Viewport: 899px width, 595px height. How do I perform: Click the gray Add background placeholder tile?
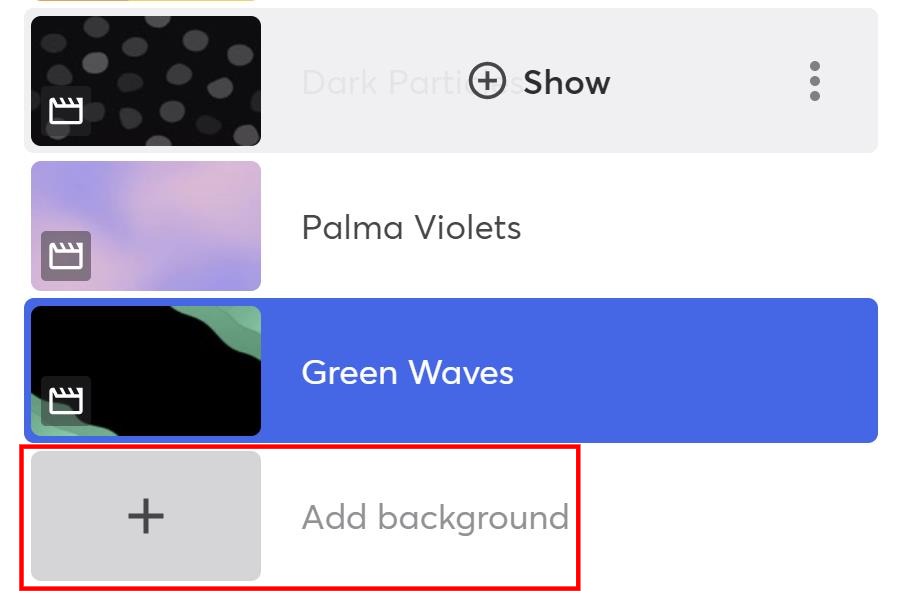tap(146, 516)
